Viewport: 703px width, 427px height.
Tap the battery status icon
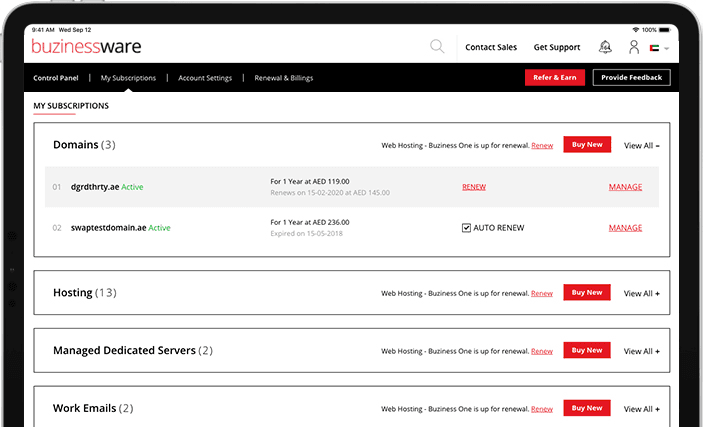(x=667, y=30)
